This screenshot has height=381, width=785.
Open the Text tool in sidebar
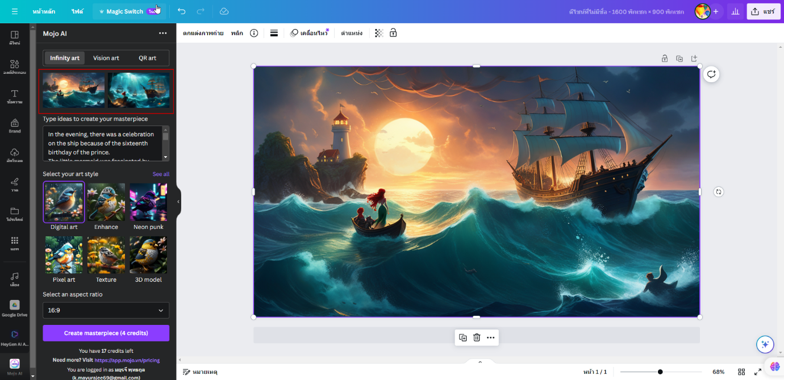pos(15,96)
